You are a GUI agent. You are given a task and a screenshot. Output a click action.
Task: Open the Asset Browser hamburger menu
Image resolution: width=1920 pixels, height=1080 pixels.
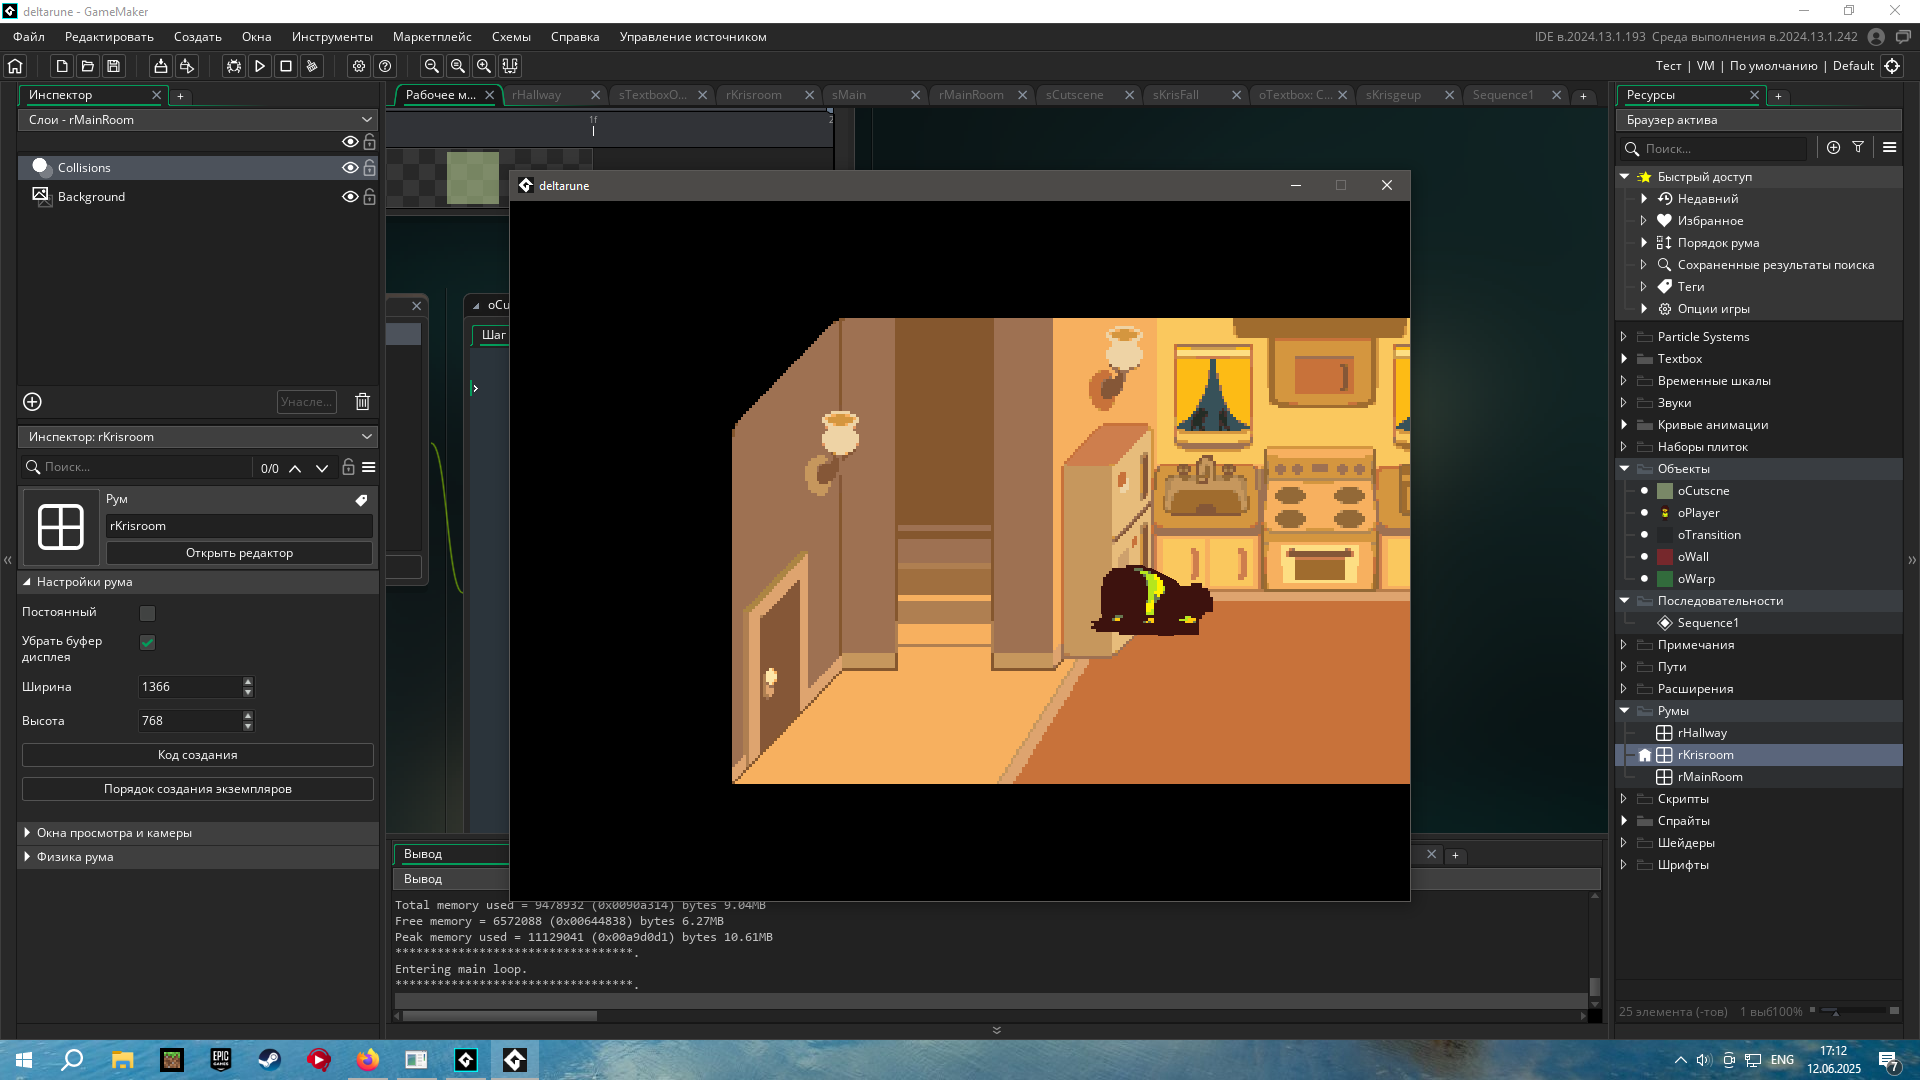1889,148
